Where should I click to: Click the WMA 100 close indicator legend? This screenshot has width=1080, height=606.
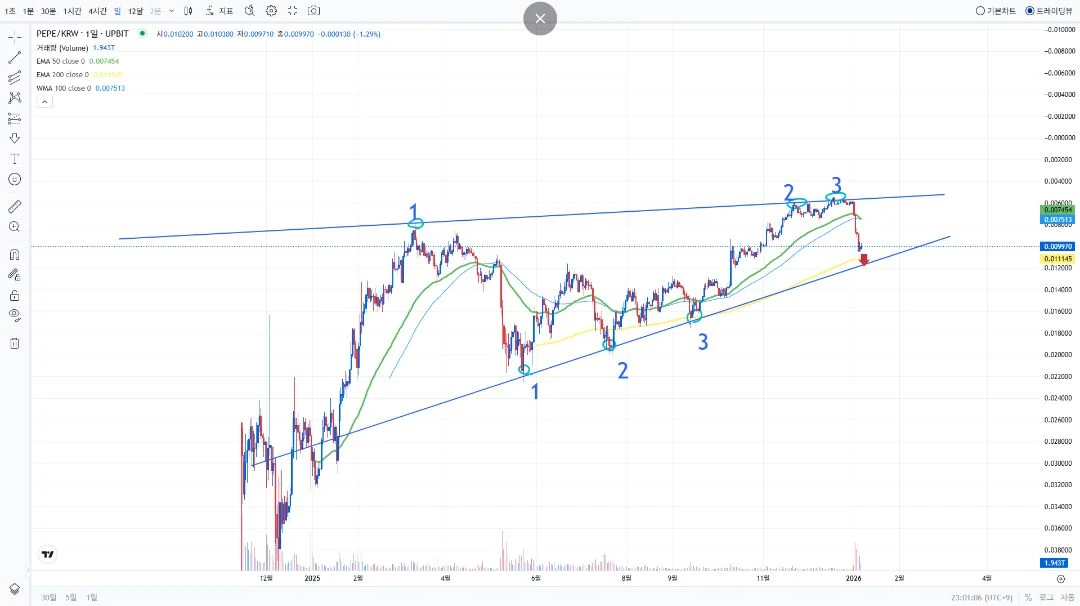[x=63, y=88]
